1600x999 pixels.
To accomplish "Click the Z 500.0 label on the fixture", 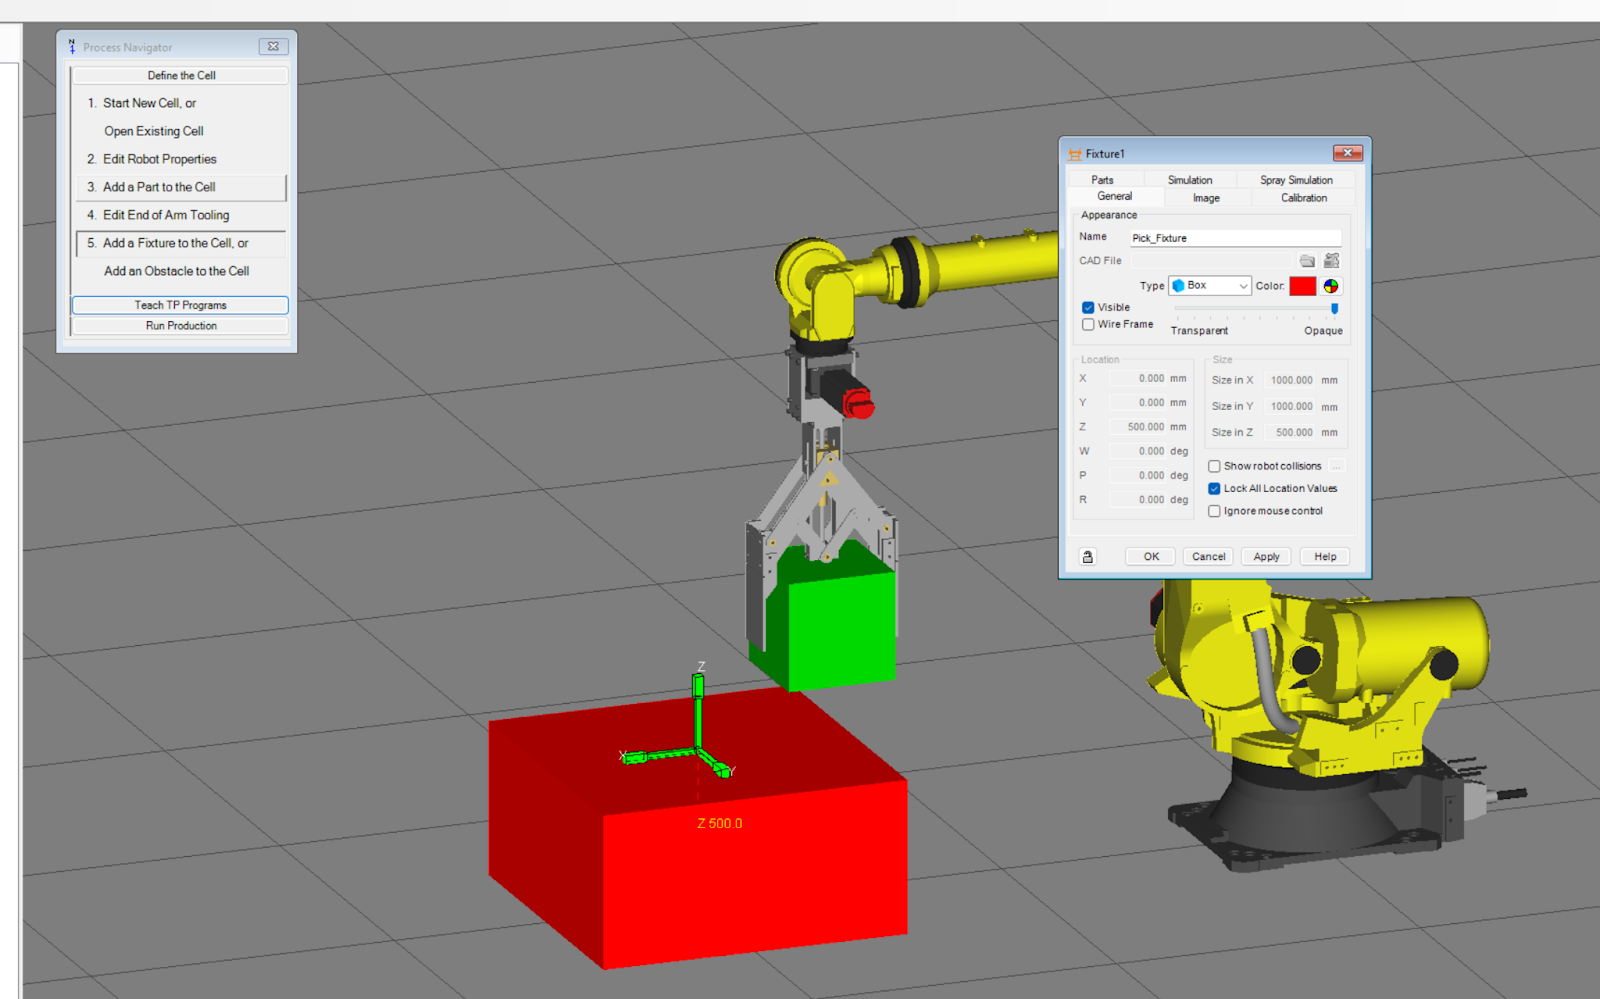I will 720,824.
